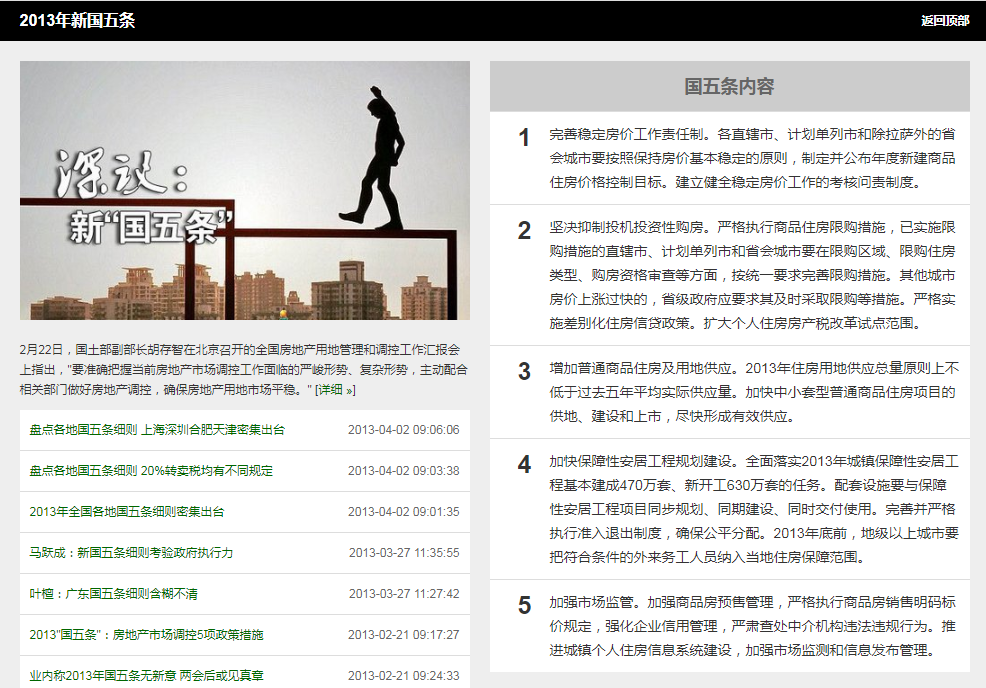Open article 2013年全国各地国五条细则密集出台
This screenshot has width=986, height=688.
pyautogui.click(x=127, y=512)
